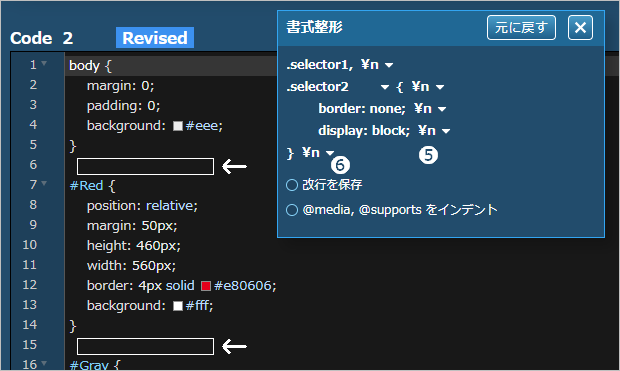Click the '#Red {' selector line

(92, 186)
